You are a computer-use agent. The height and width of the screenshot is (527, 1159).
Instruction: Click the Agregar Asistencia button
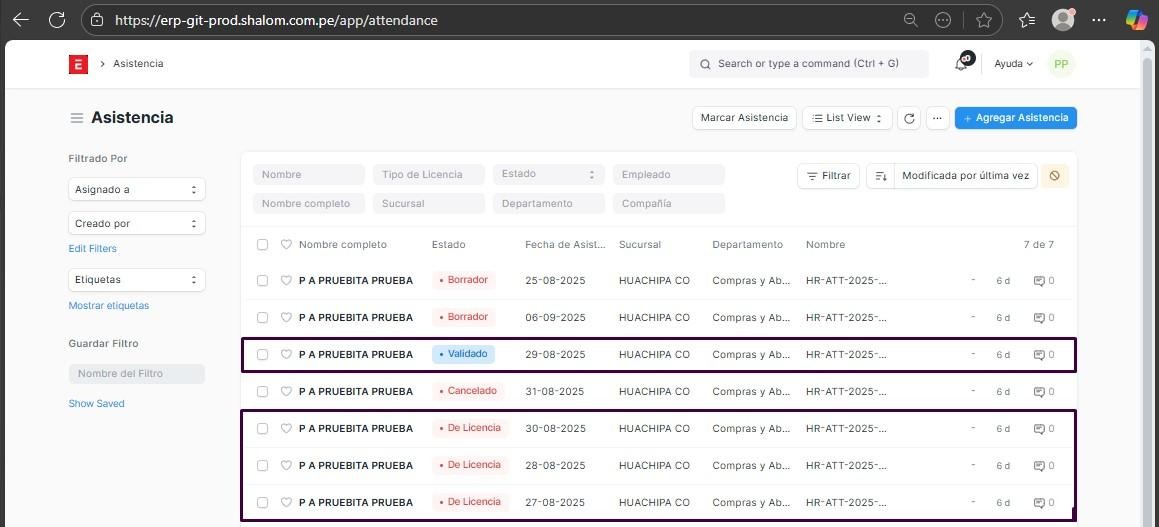click(x=1015, y=118)
